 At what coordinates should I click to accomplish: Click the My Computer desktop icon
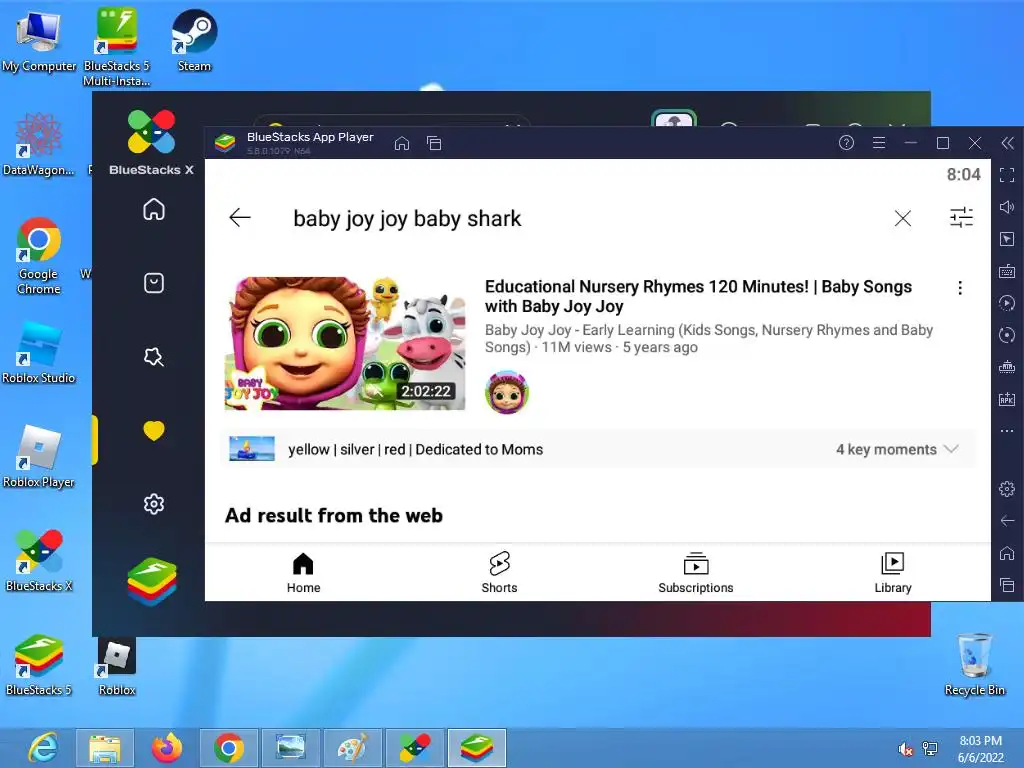pos(39,41)
